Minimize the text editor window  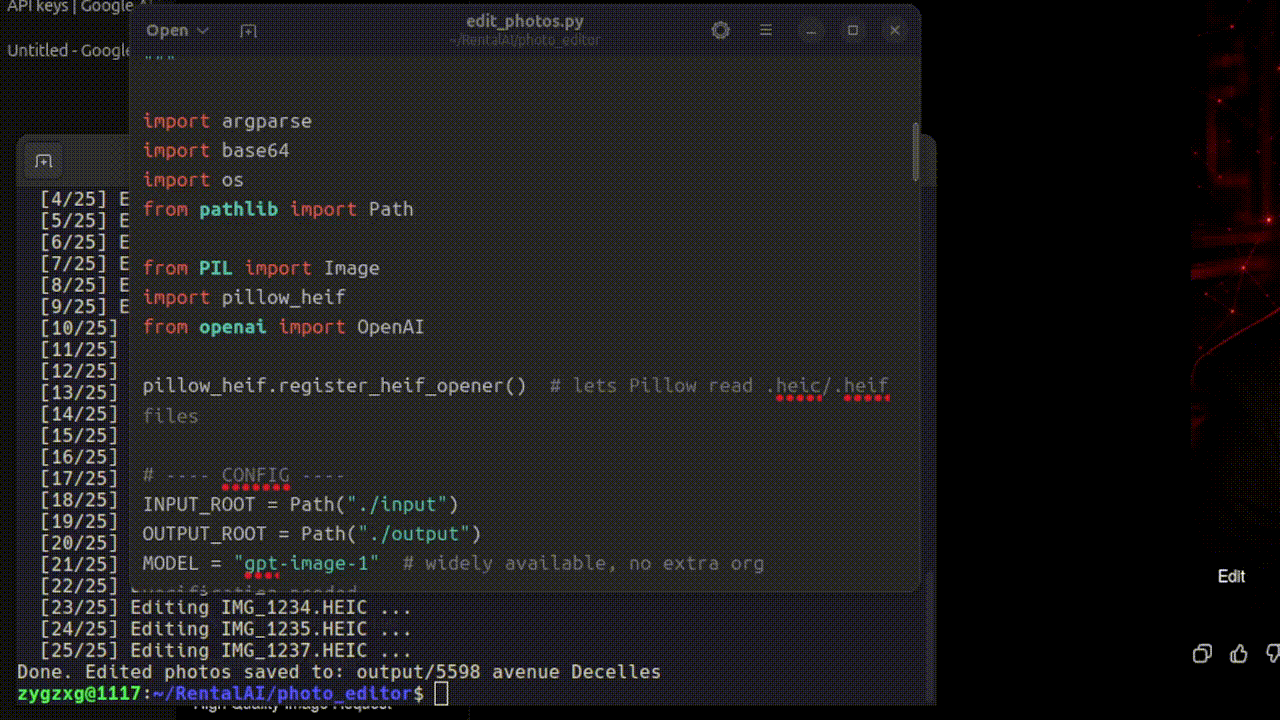coord(811,30)
